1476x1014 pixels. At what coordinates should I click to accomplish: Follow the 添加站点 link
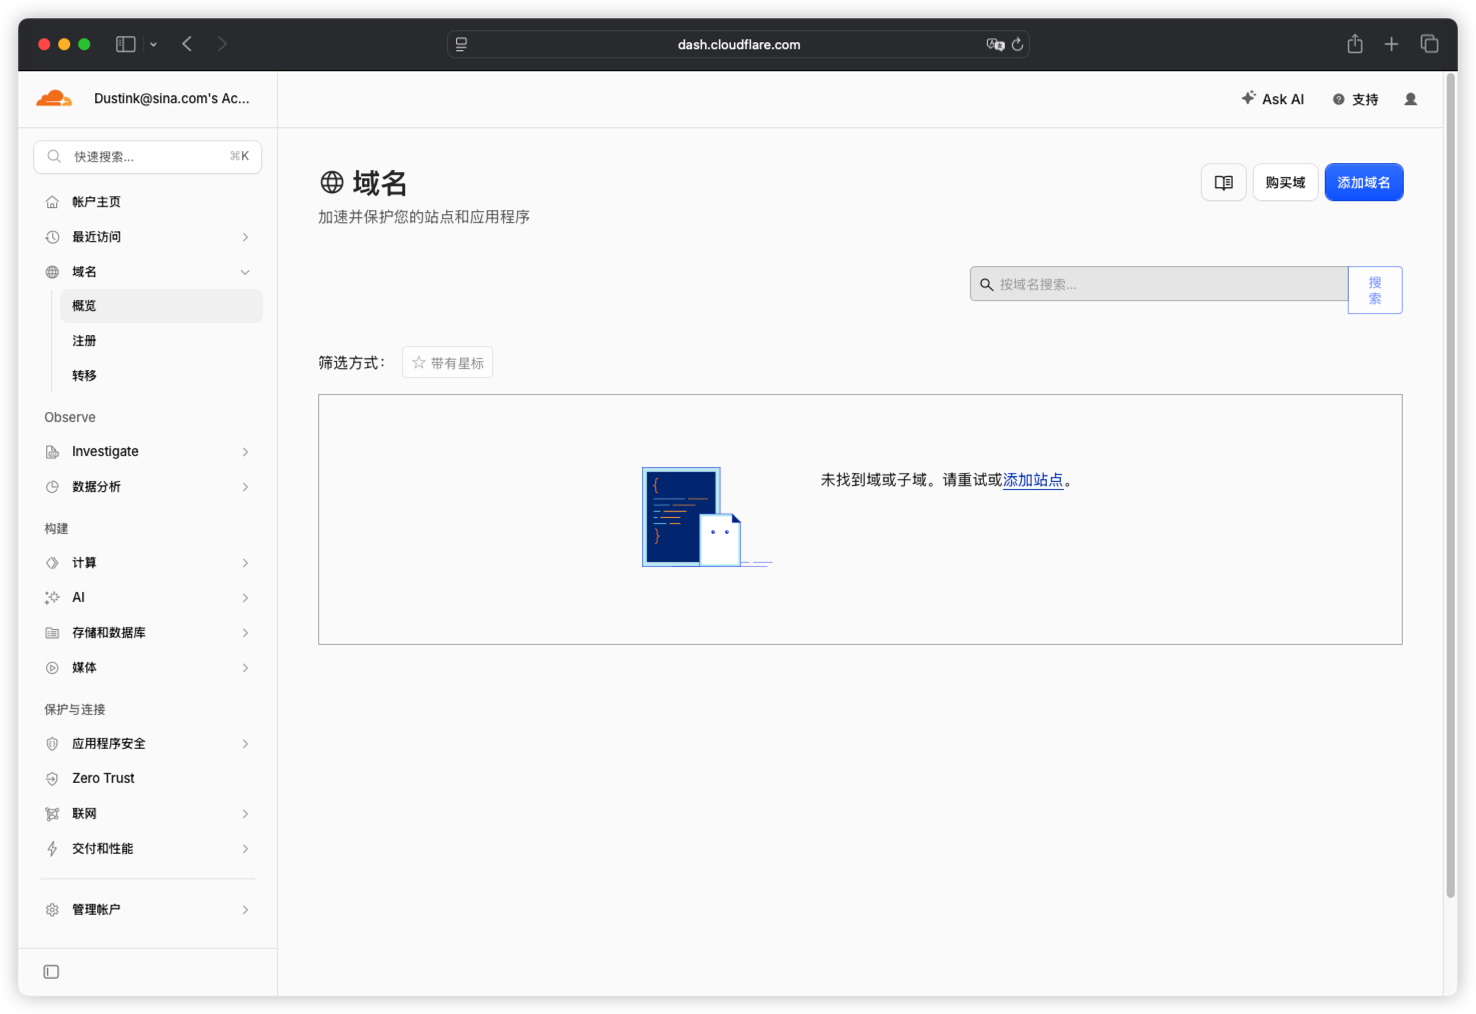click(x=1033, y=480)
